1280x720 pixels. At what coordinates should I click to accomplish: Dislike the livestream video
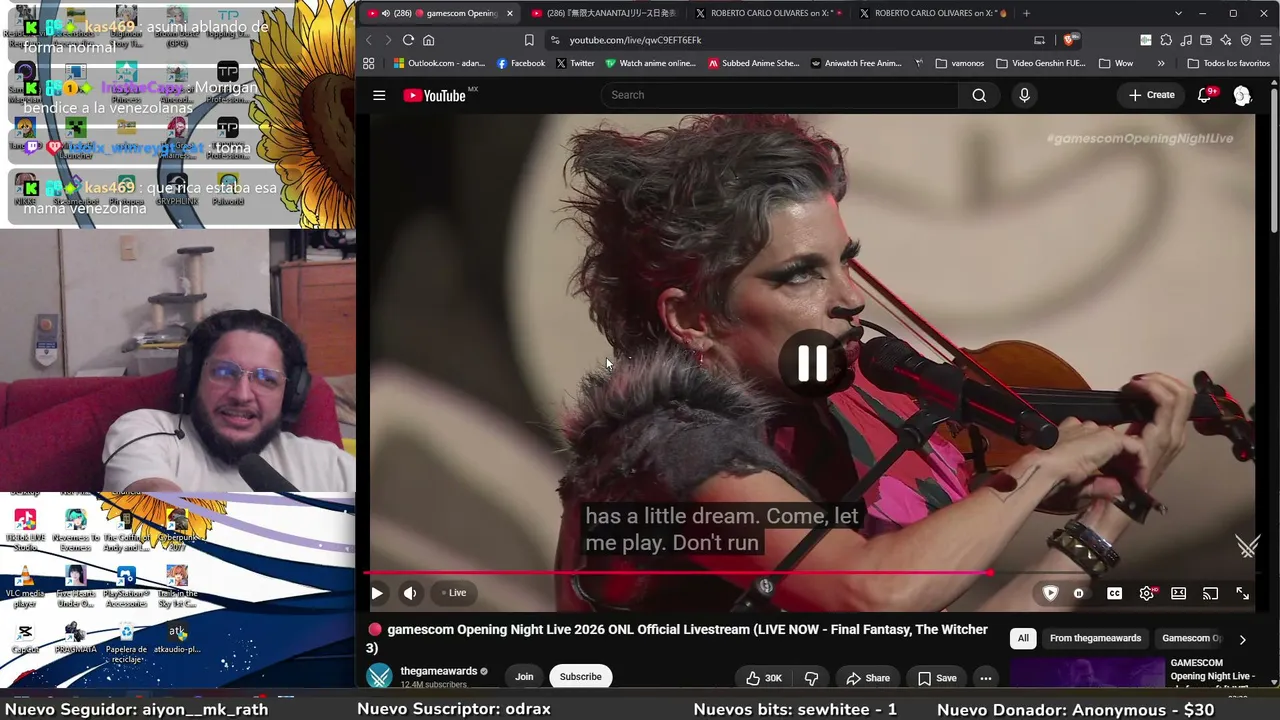[811, 678]
